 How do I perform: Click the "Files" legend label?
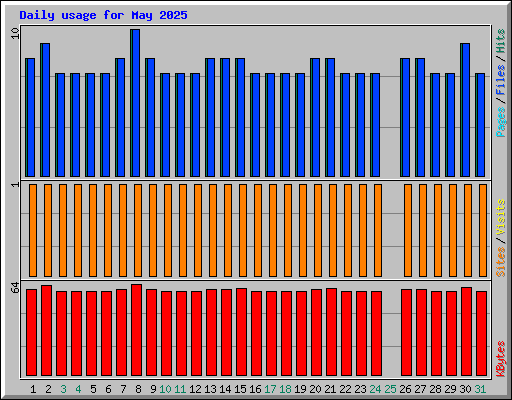tap(501, 80)
